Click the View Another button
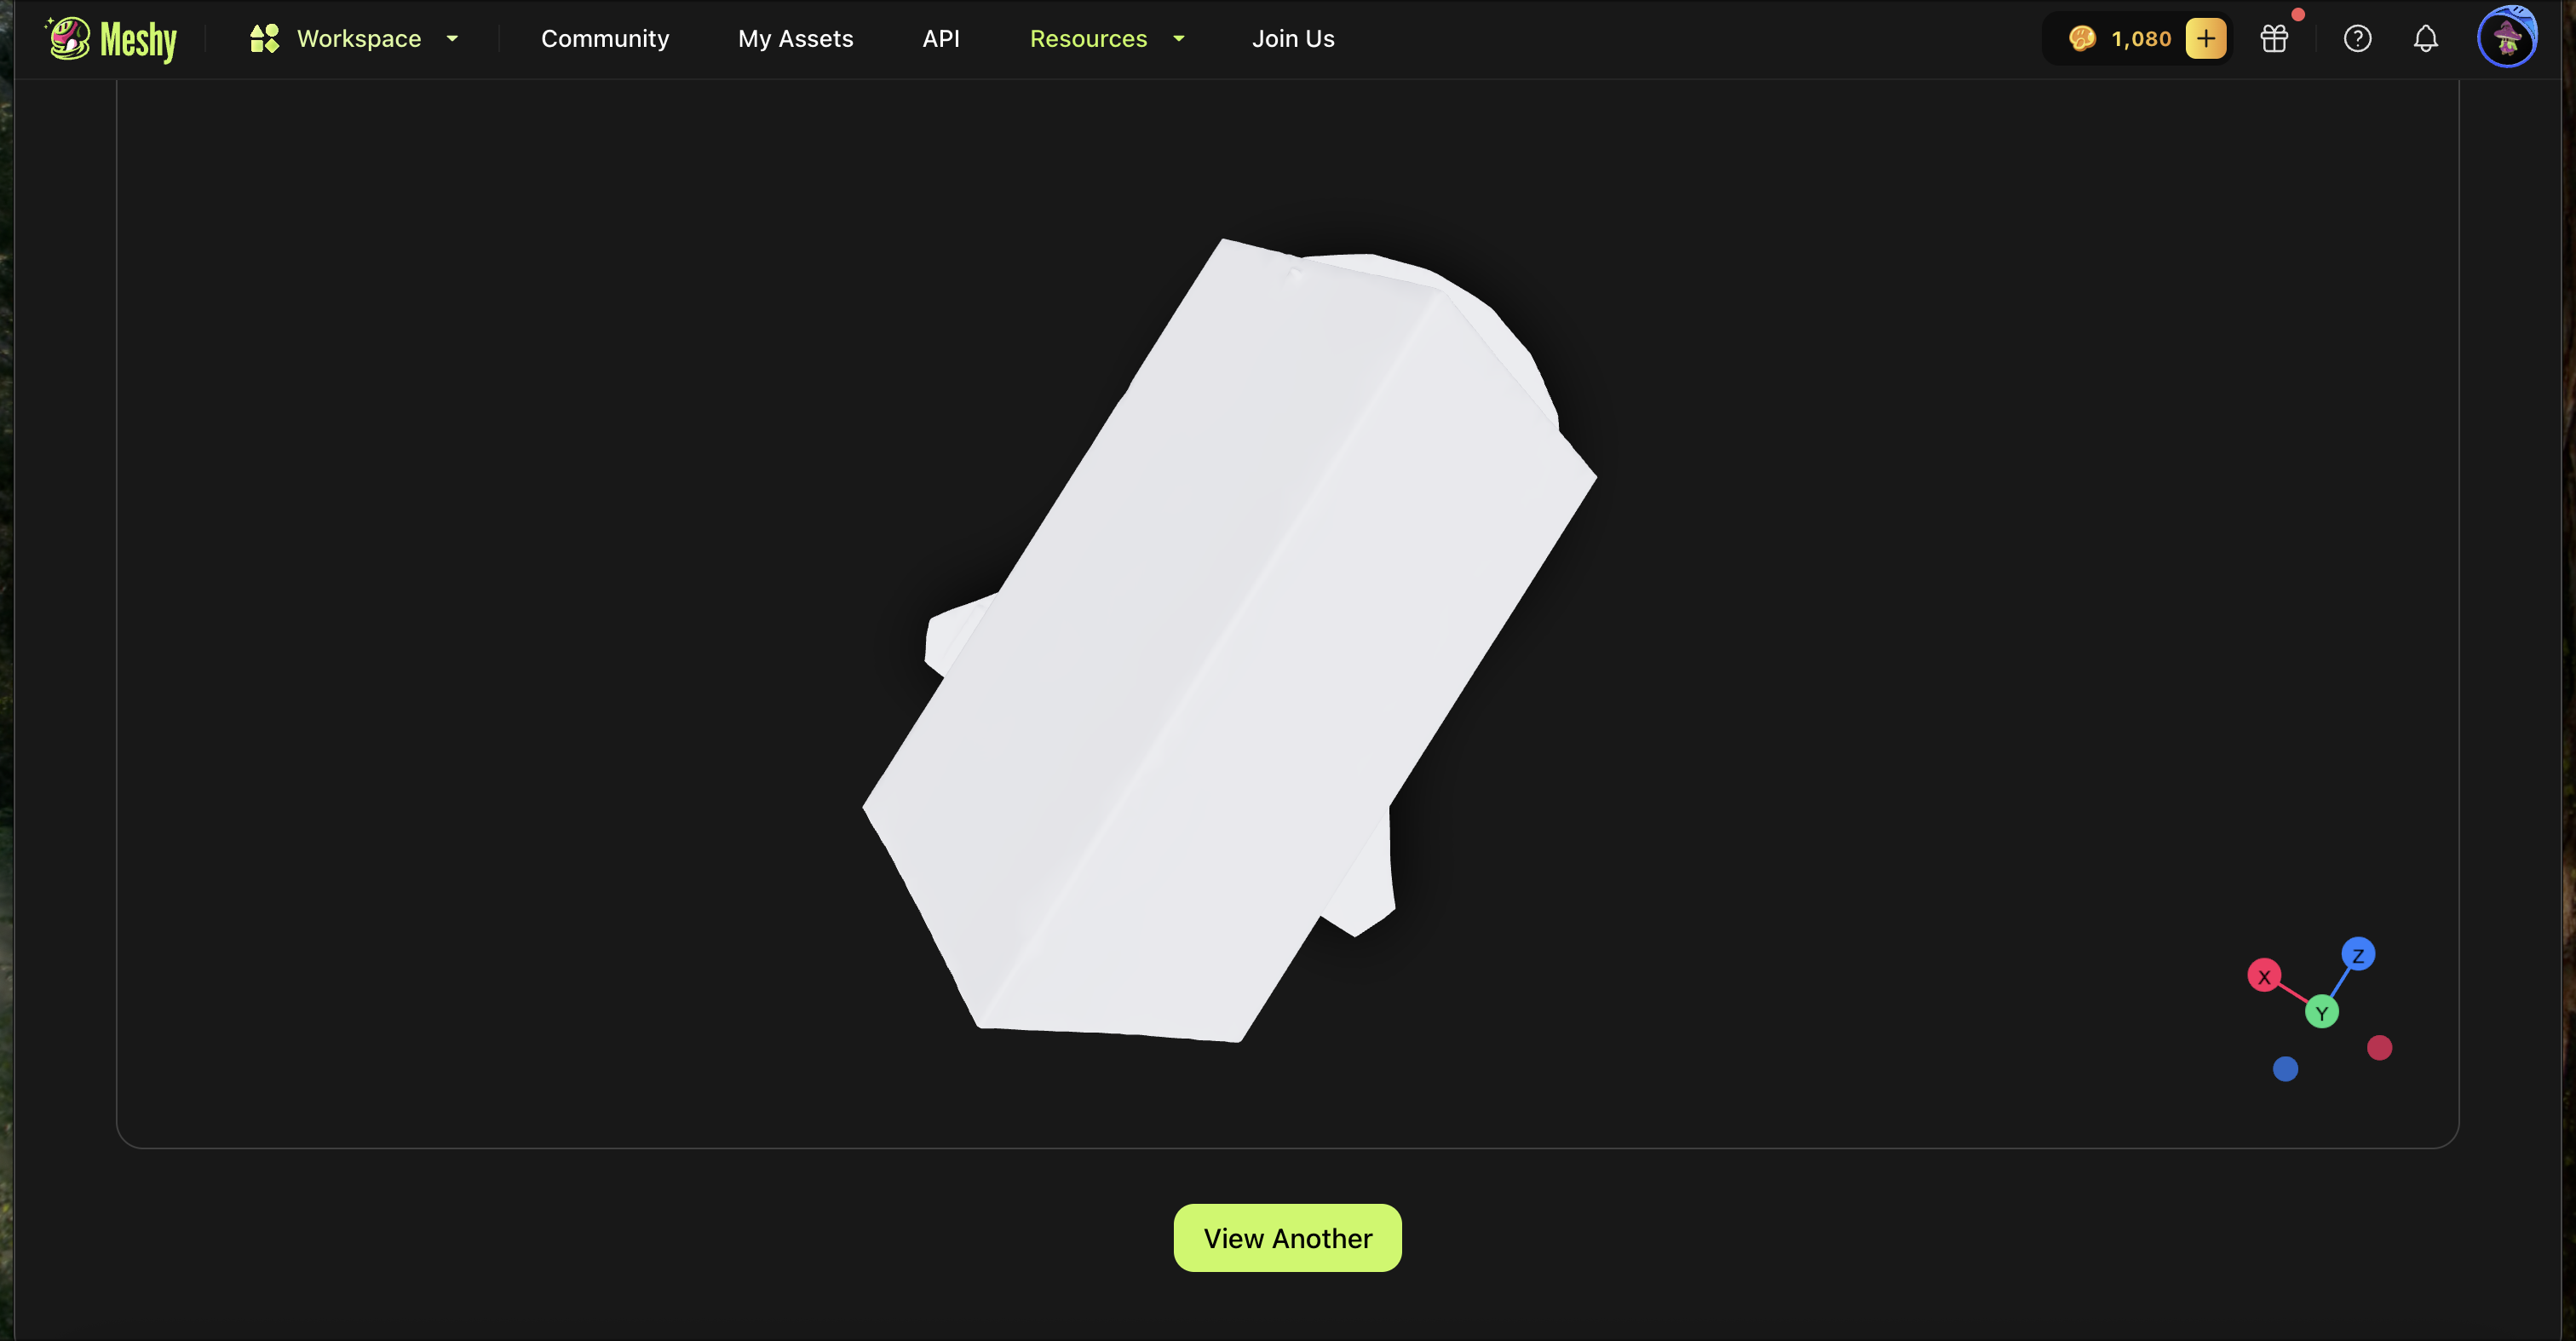 1287,1238
